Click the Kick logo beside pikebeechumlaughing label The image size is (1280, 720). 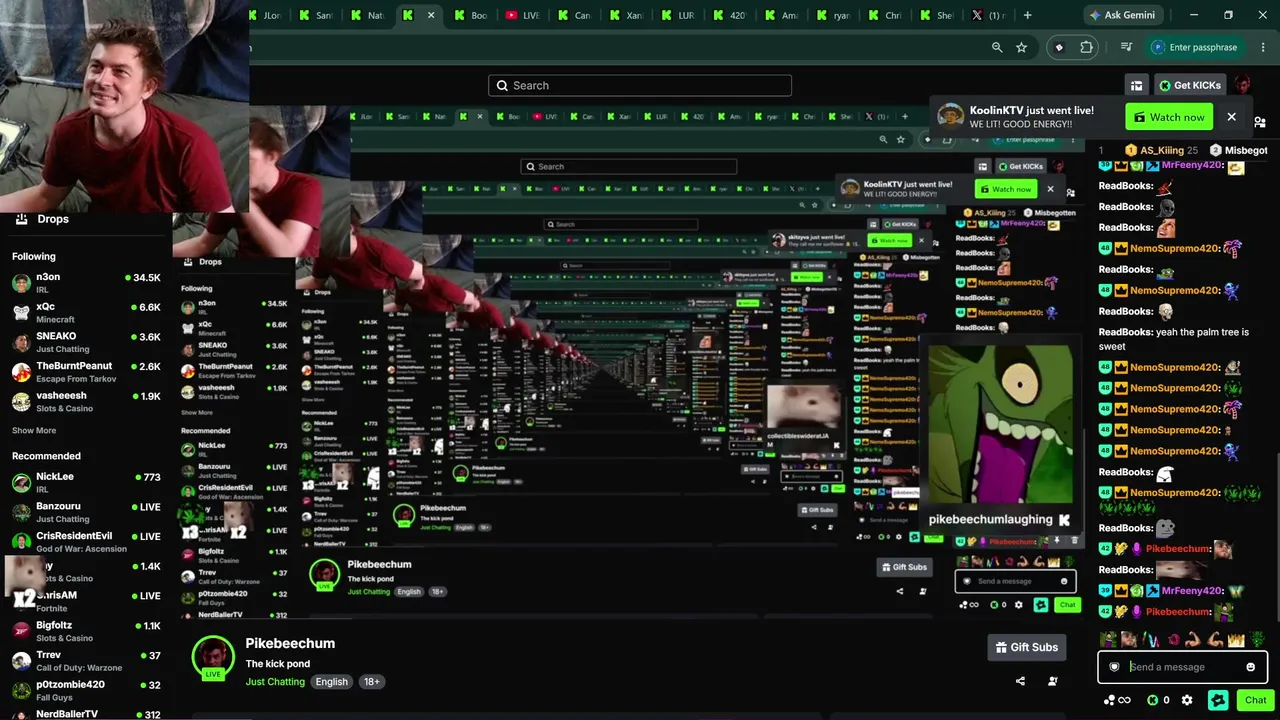[1064, 520]
